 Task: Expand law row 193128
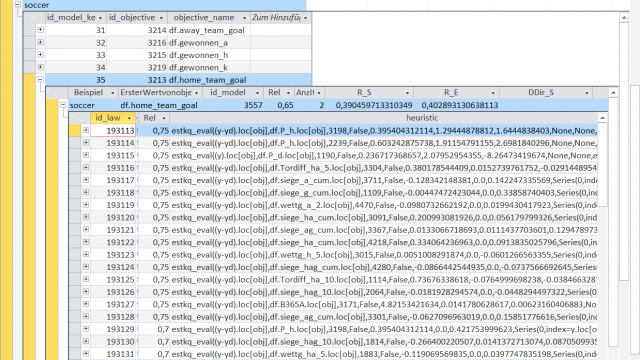[x=86, y=316]
